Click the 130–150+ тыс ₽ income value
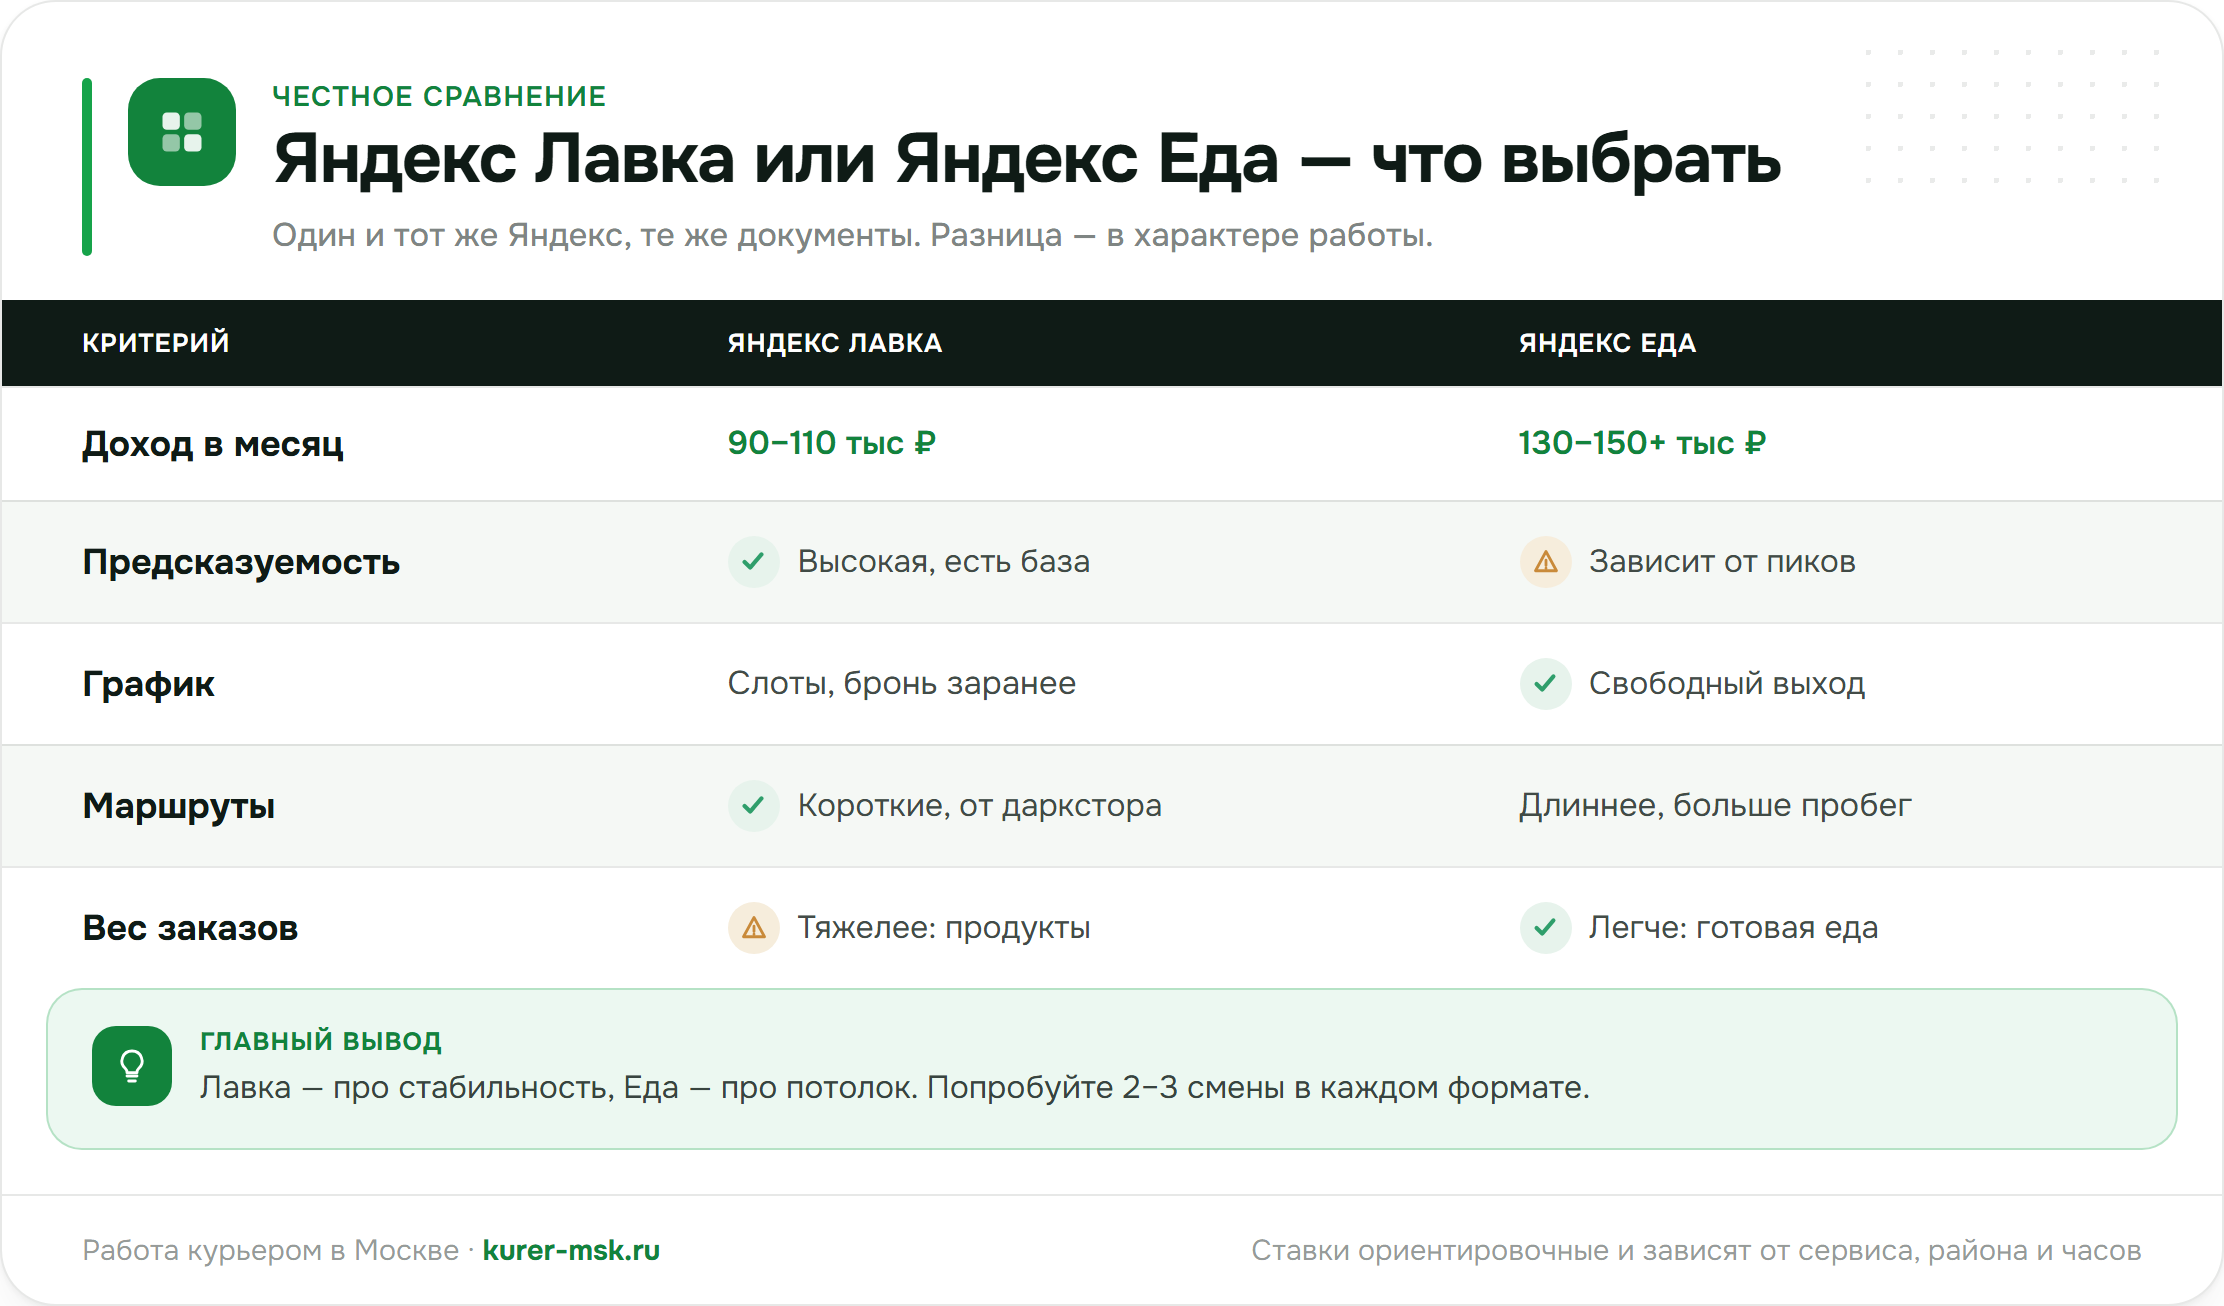Viewport: 2224px width, 1306px height. 1642,442
